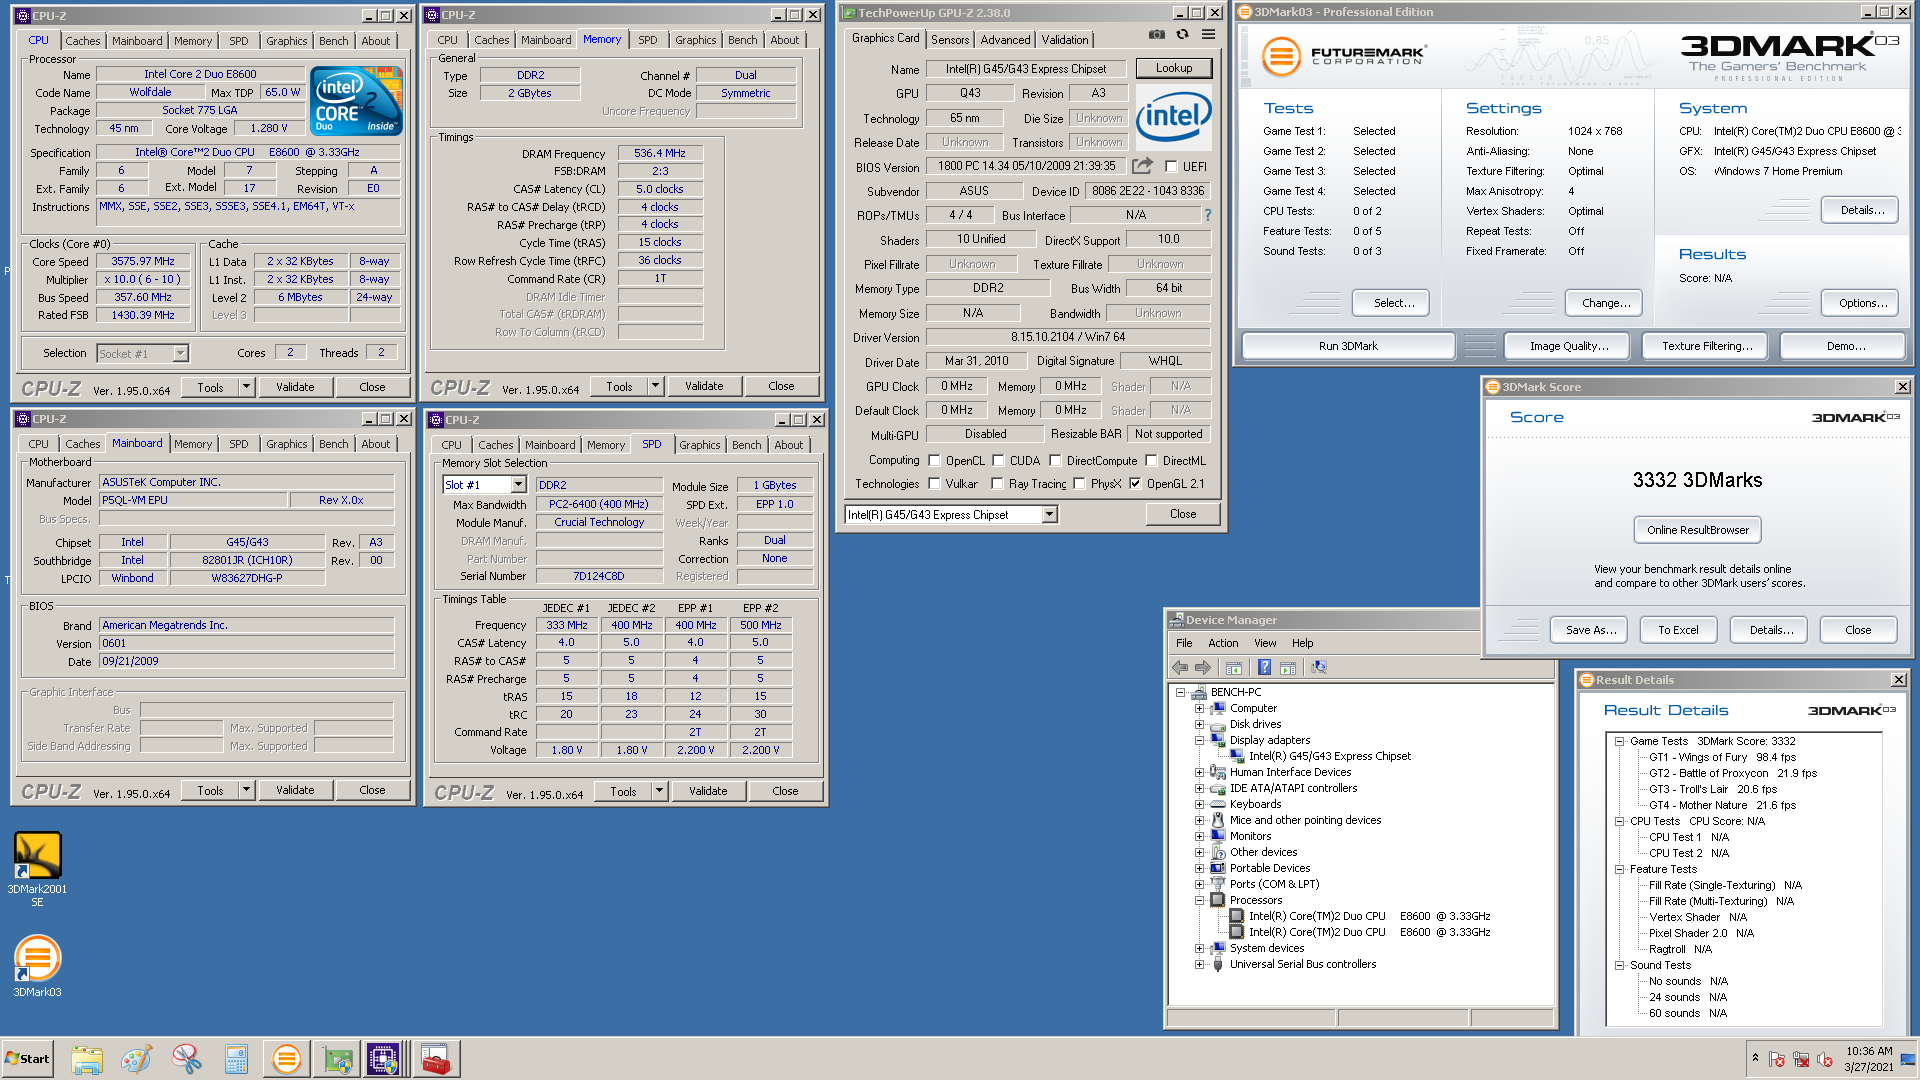Click Online ResultBrowser button
The image size is (1920, 1080).
[x=1698, y=530]
